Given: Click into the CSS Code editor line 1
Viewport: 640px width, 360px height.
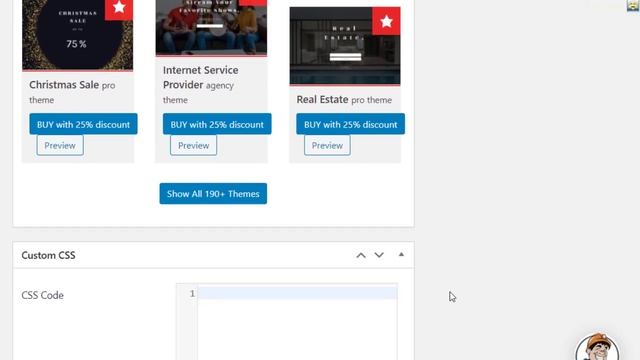Looking at the screenshot, I should 297,293.
